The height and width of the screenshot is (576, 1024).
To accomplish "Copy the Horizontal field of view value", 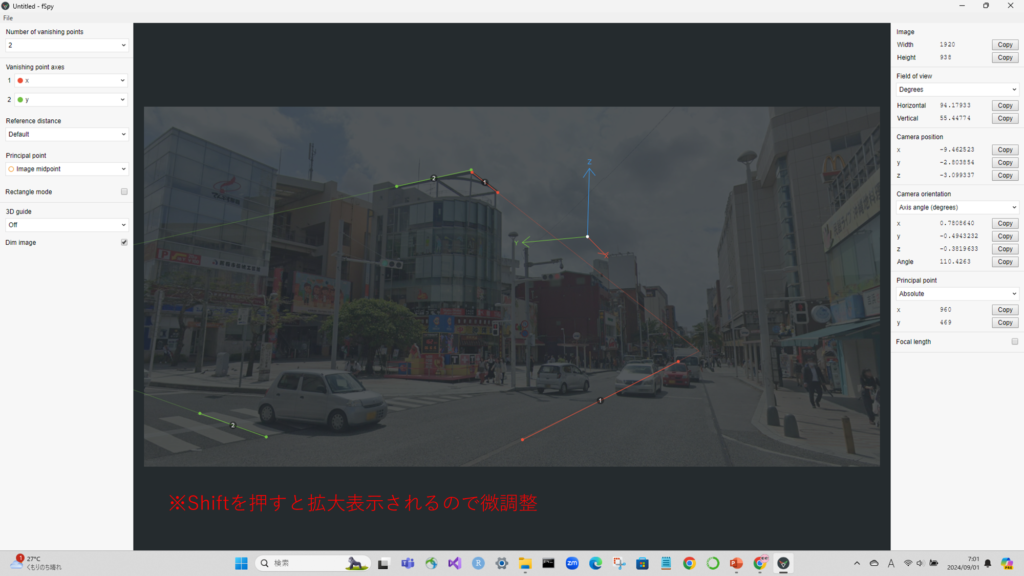I will [x=1004, y=105].
